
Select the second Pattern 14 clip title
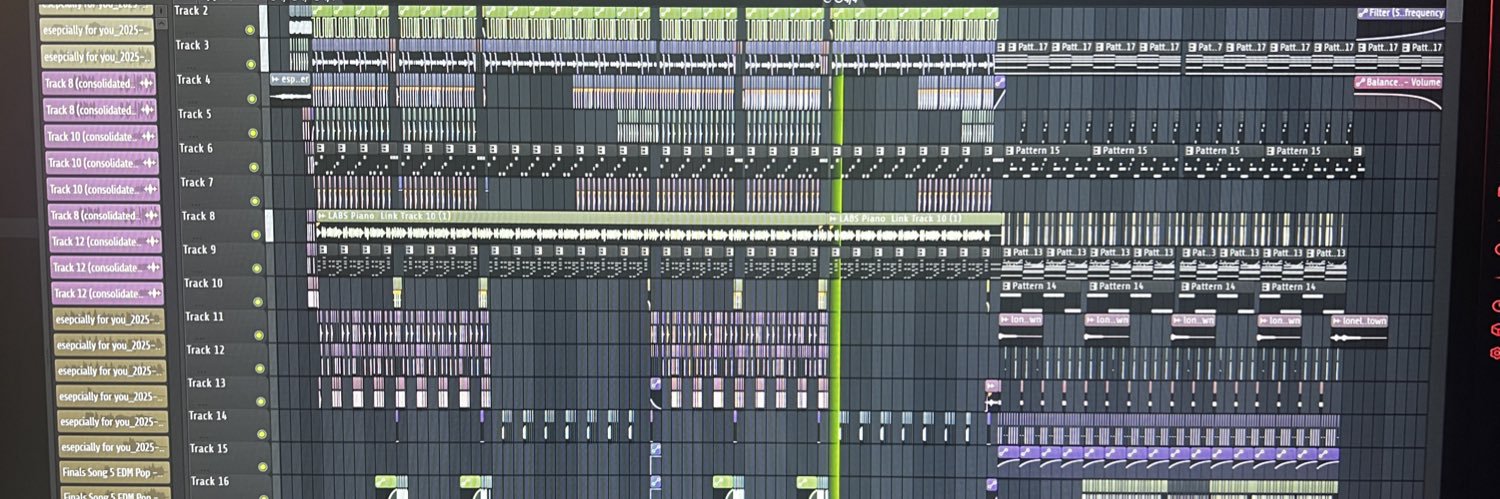1121,286
